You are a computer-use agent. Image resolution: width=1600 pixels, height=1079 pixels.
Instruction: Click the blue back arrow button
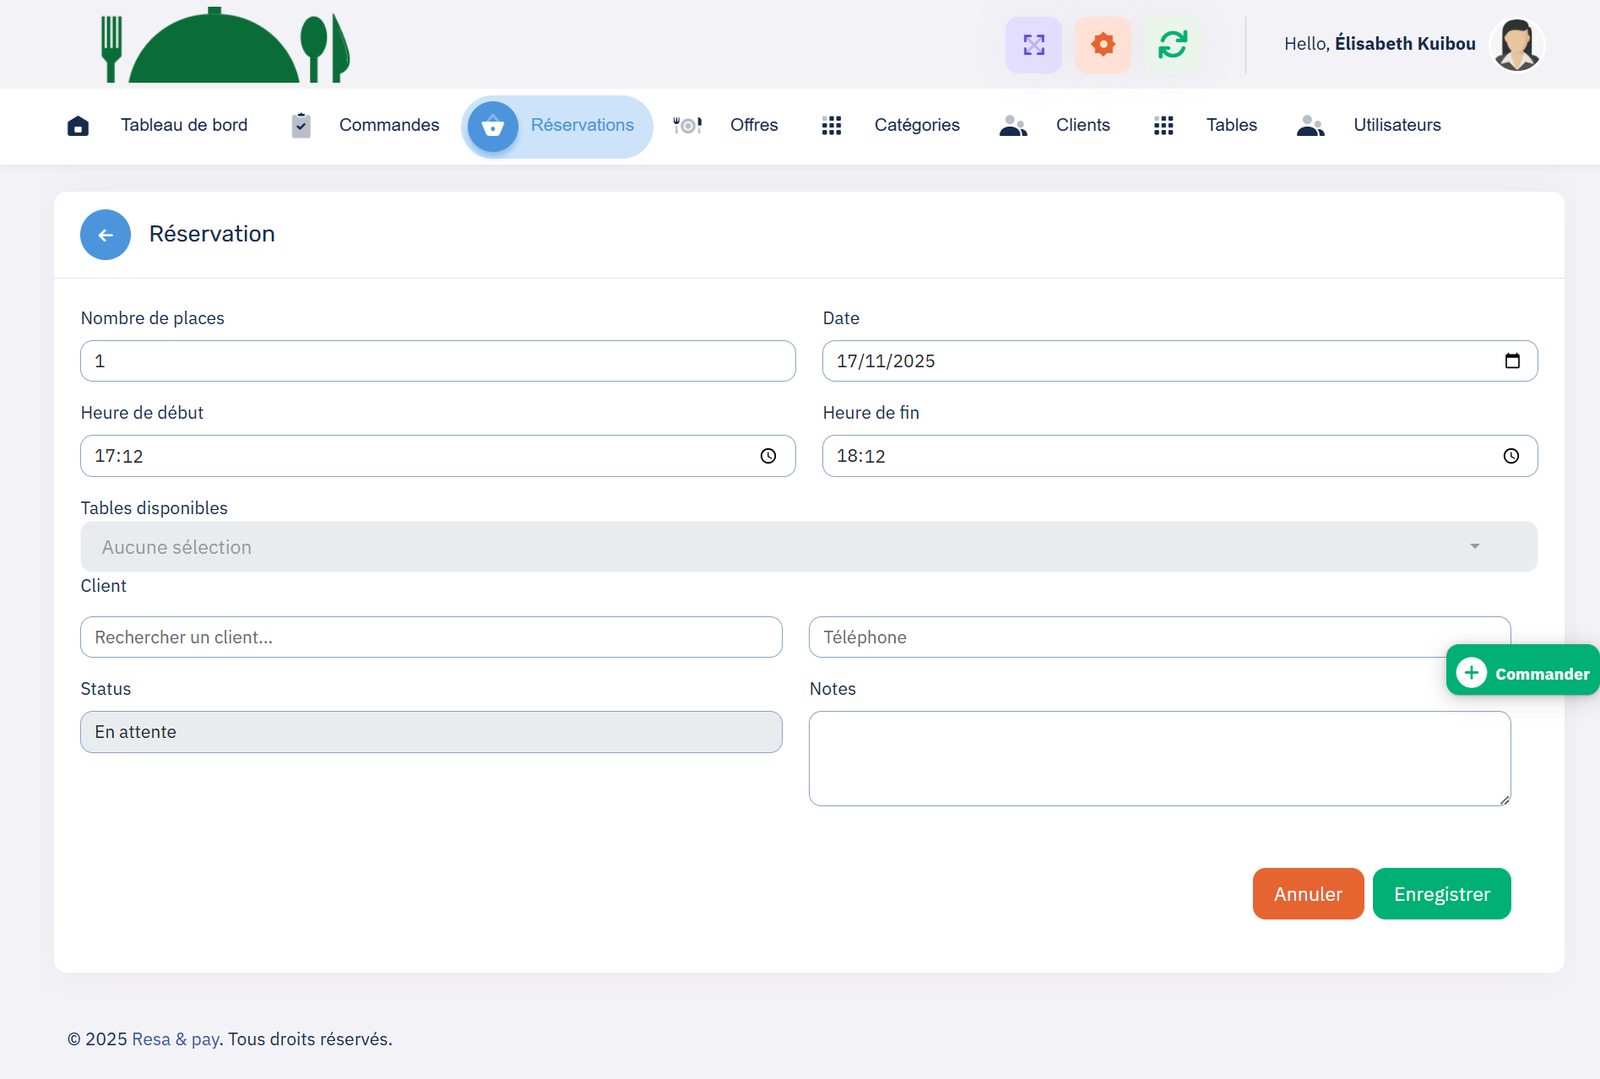pos(105,235)
